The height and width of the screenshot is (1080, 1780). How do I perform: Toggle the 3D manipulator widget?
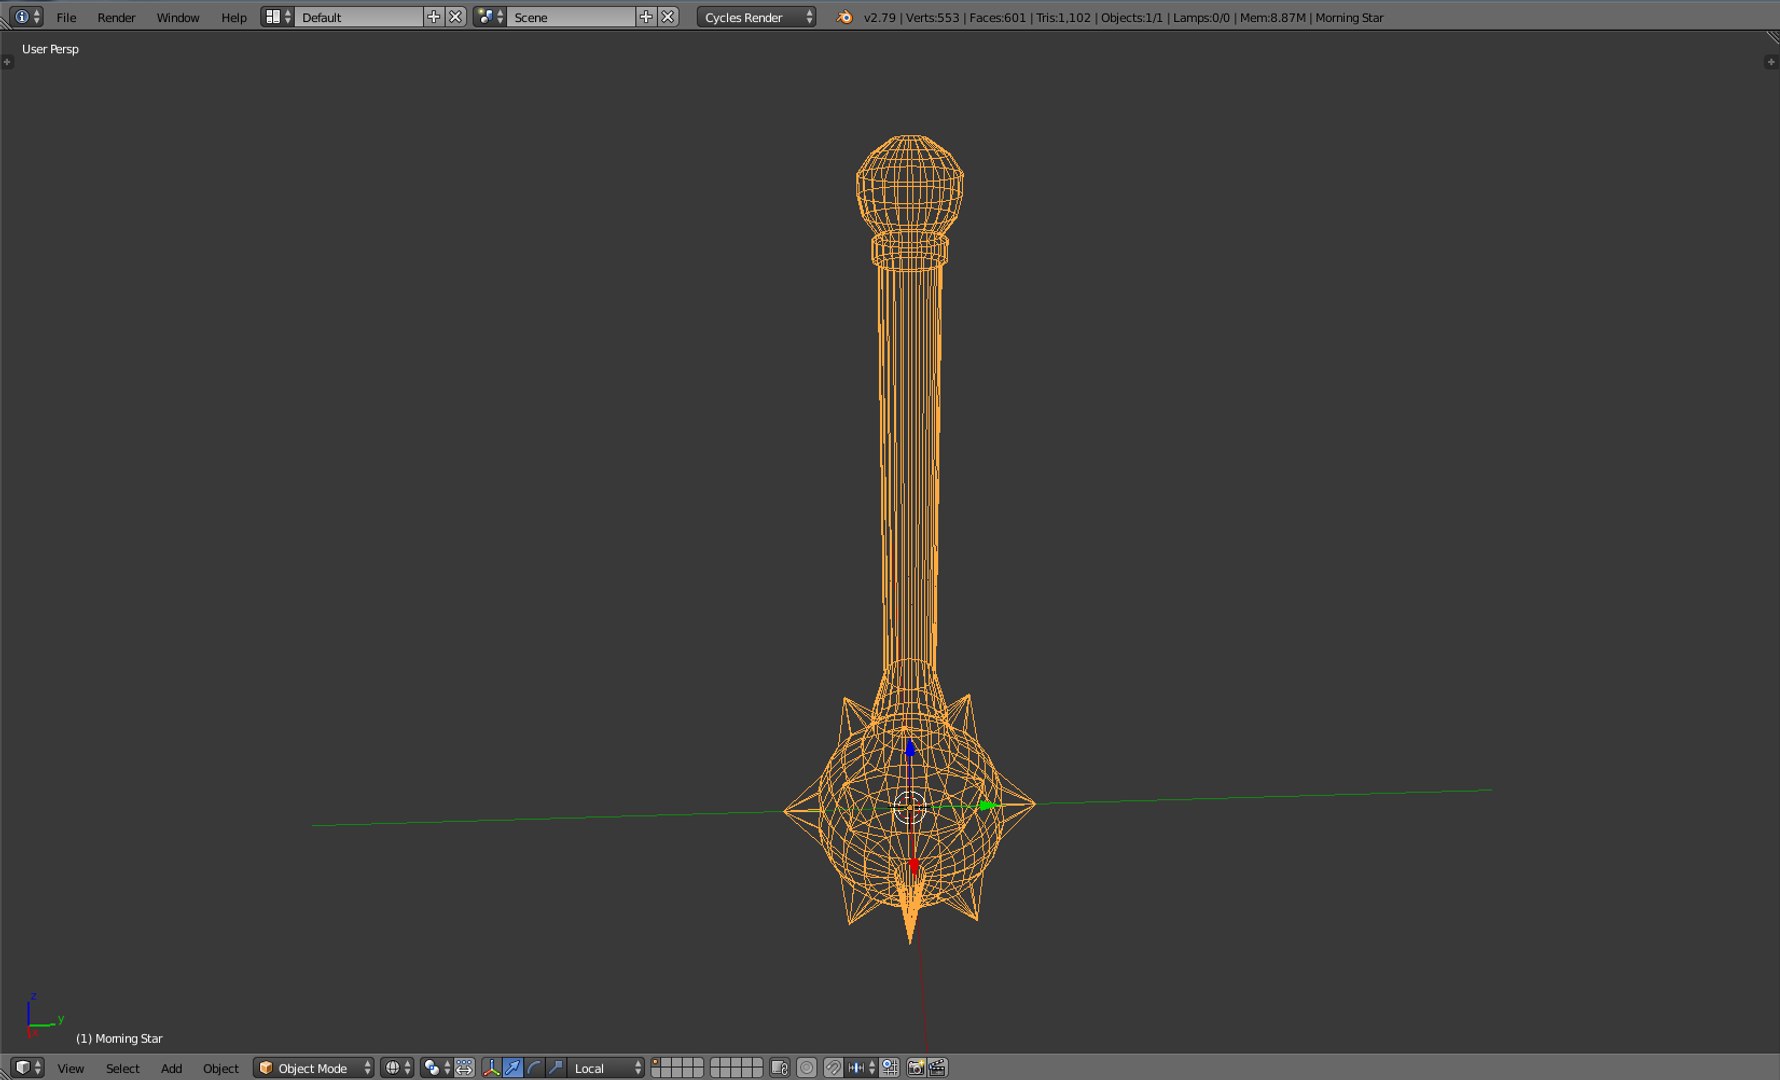click(x=491, y=1068)
